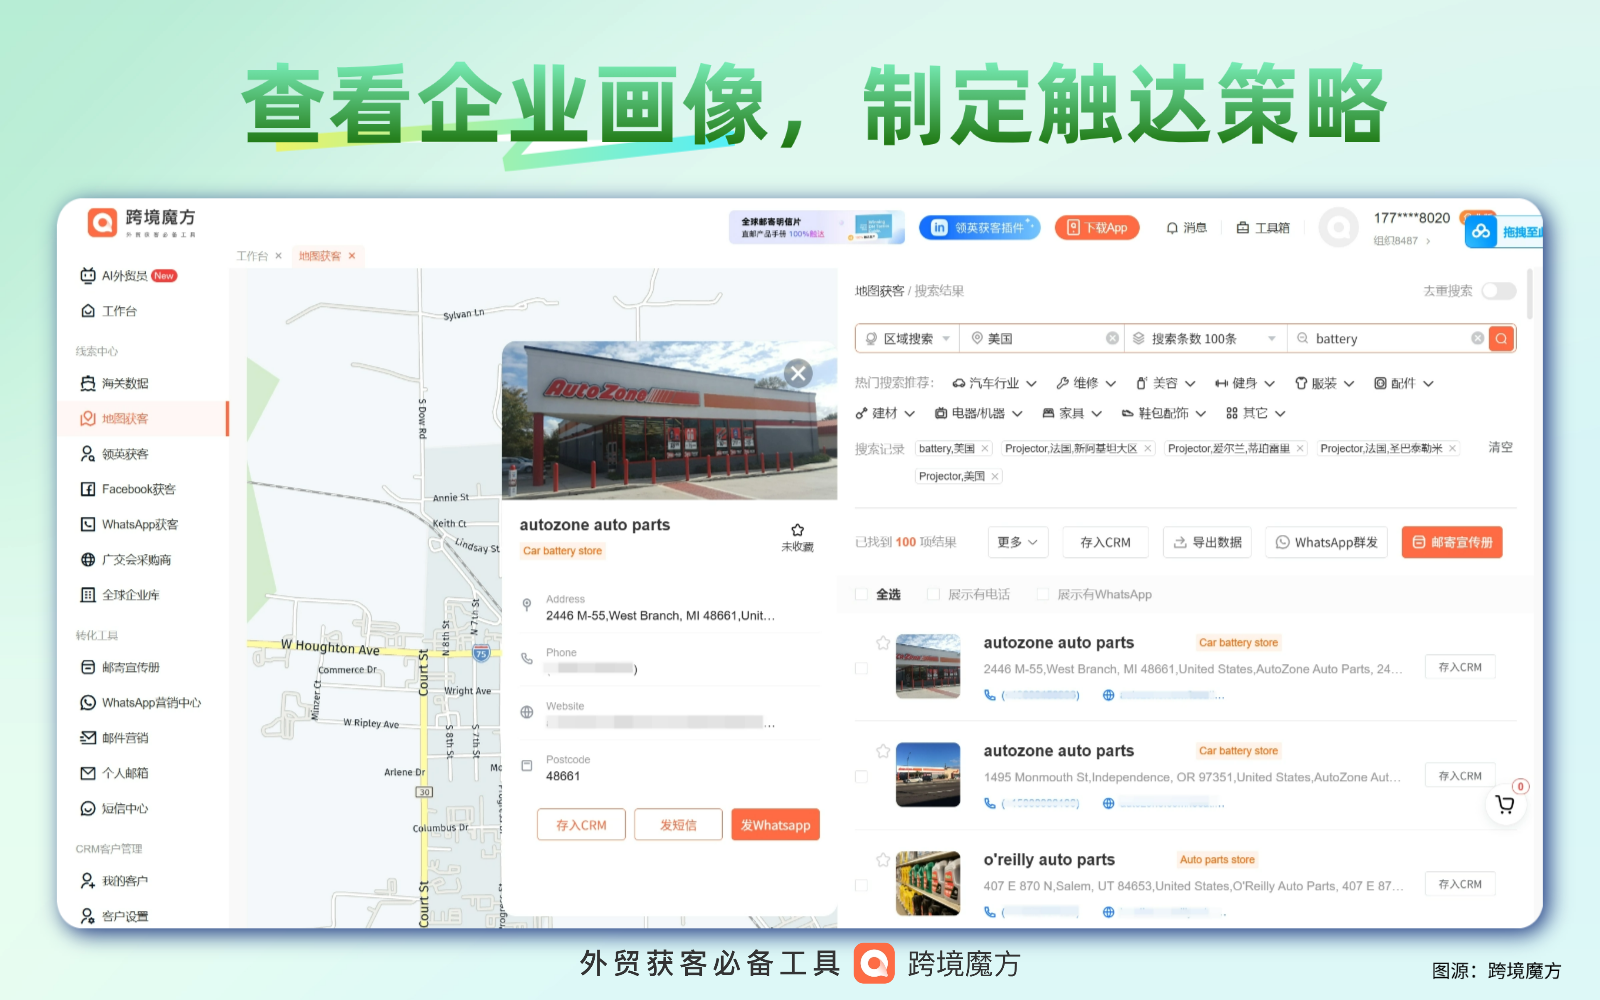
Task: Clear the battery keyword with X icon
Action: pyautogui.click(x=1477, y=339)
